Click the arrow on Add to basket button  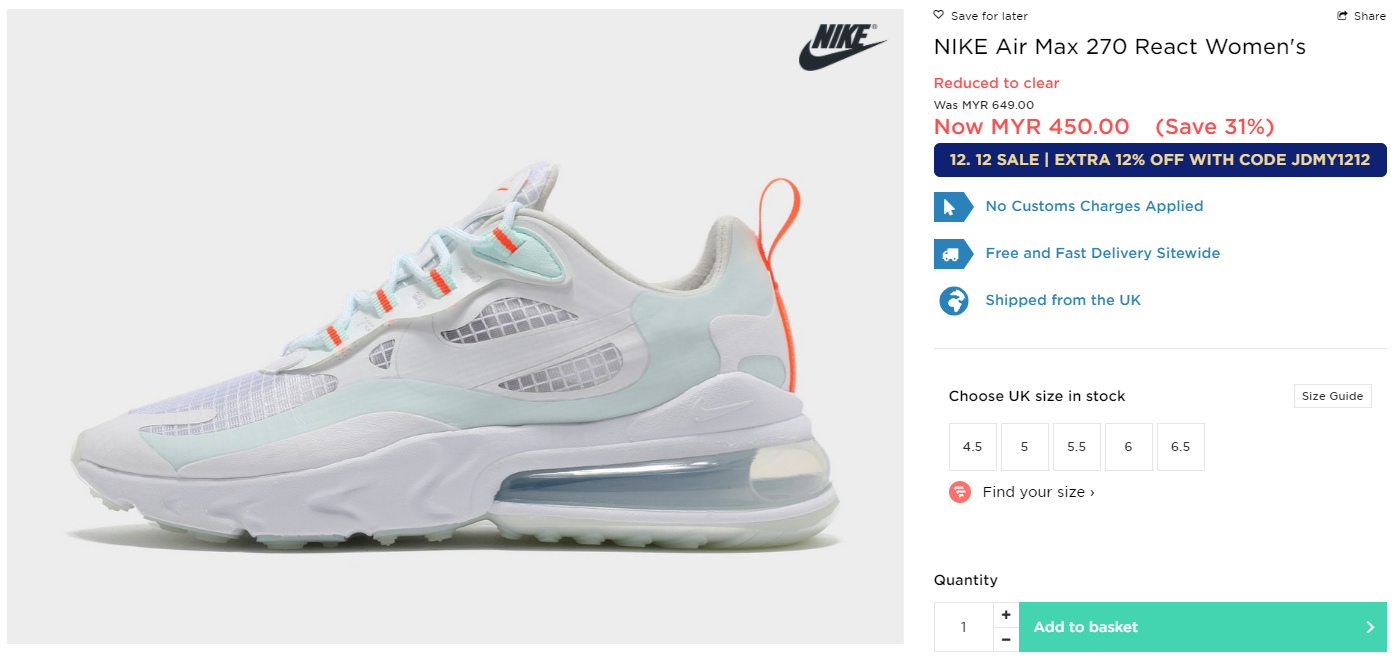coord(1370,627)
